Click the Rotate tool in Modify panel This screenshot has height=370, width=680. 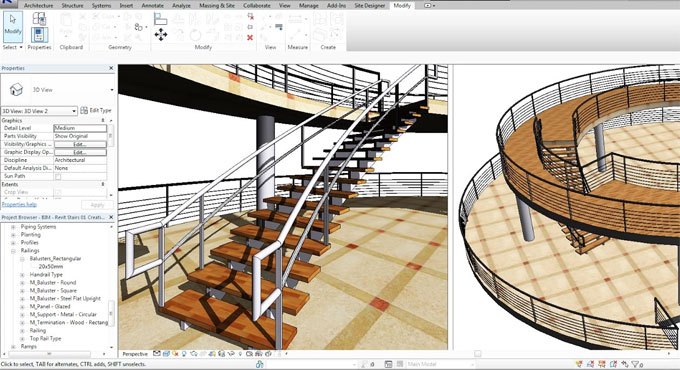[x=195, y=35]
